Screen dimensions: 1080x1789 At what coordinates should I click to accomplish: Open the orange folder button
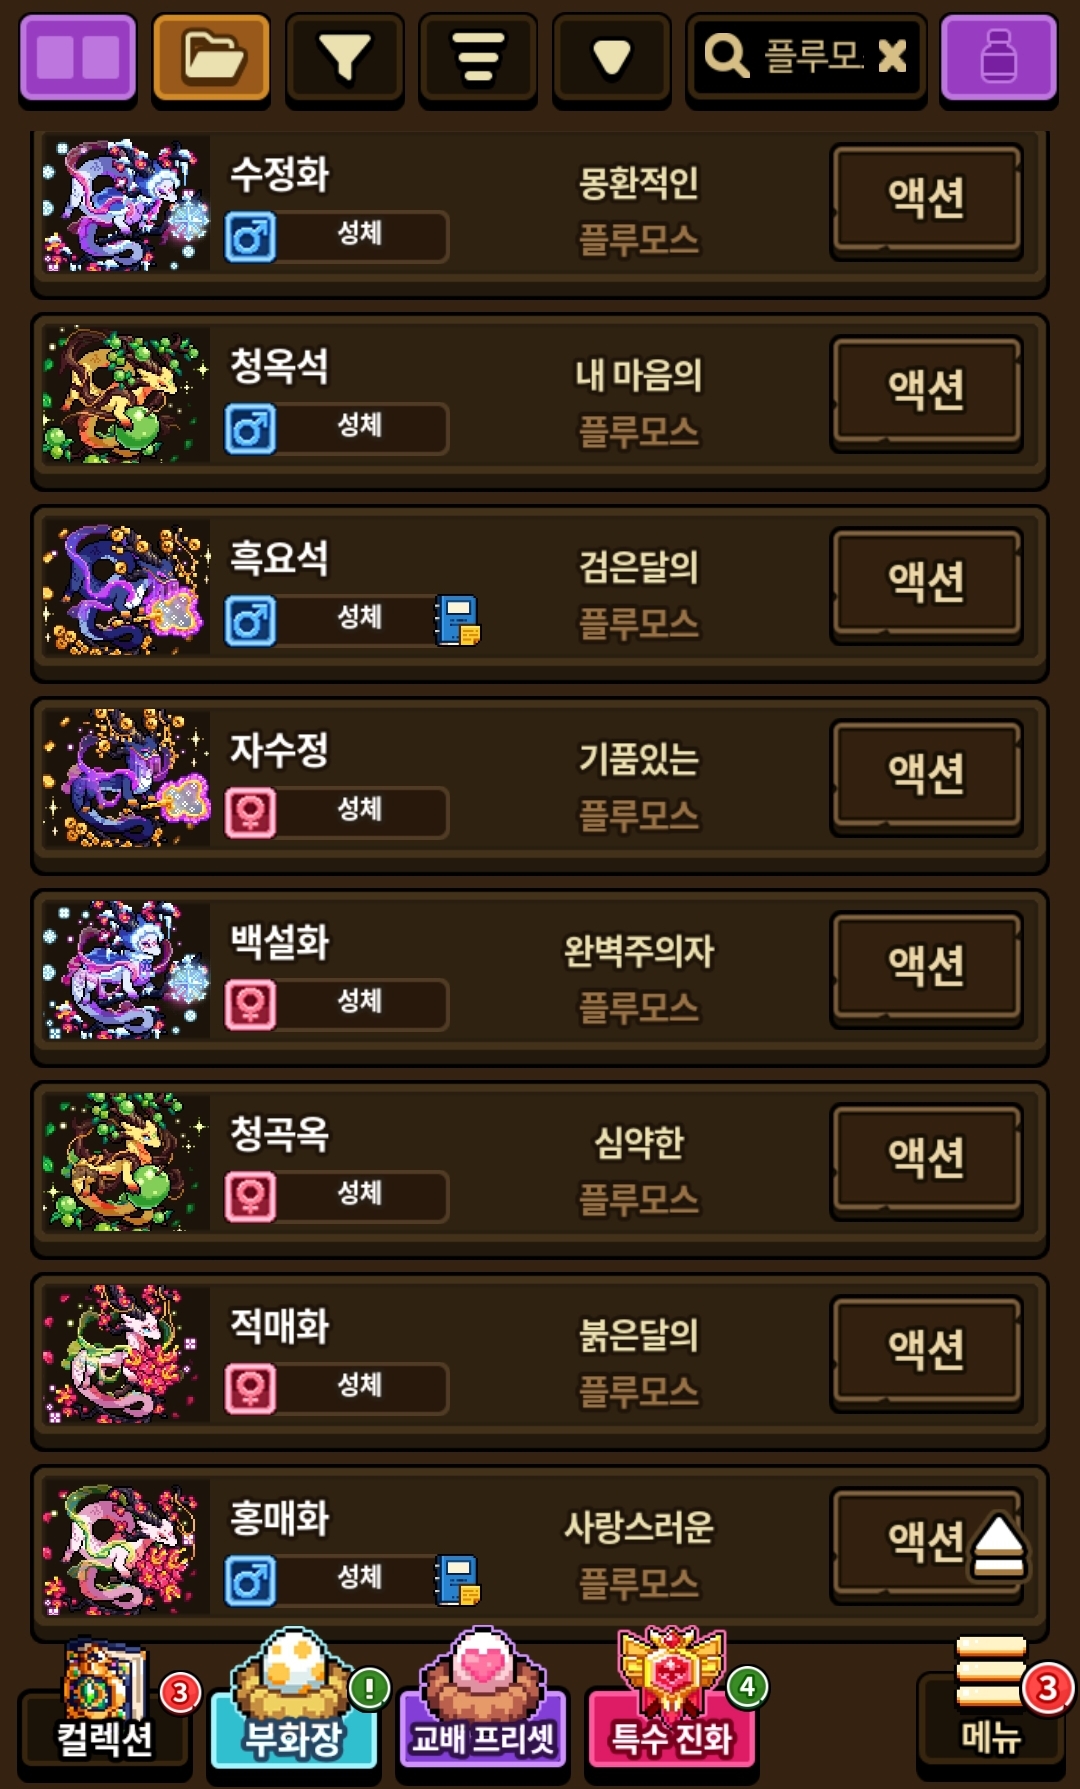(x=211, y=57)
